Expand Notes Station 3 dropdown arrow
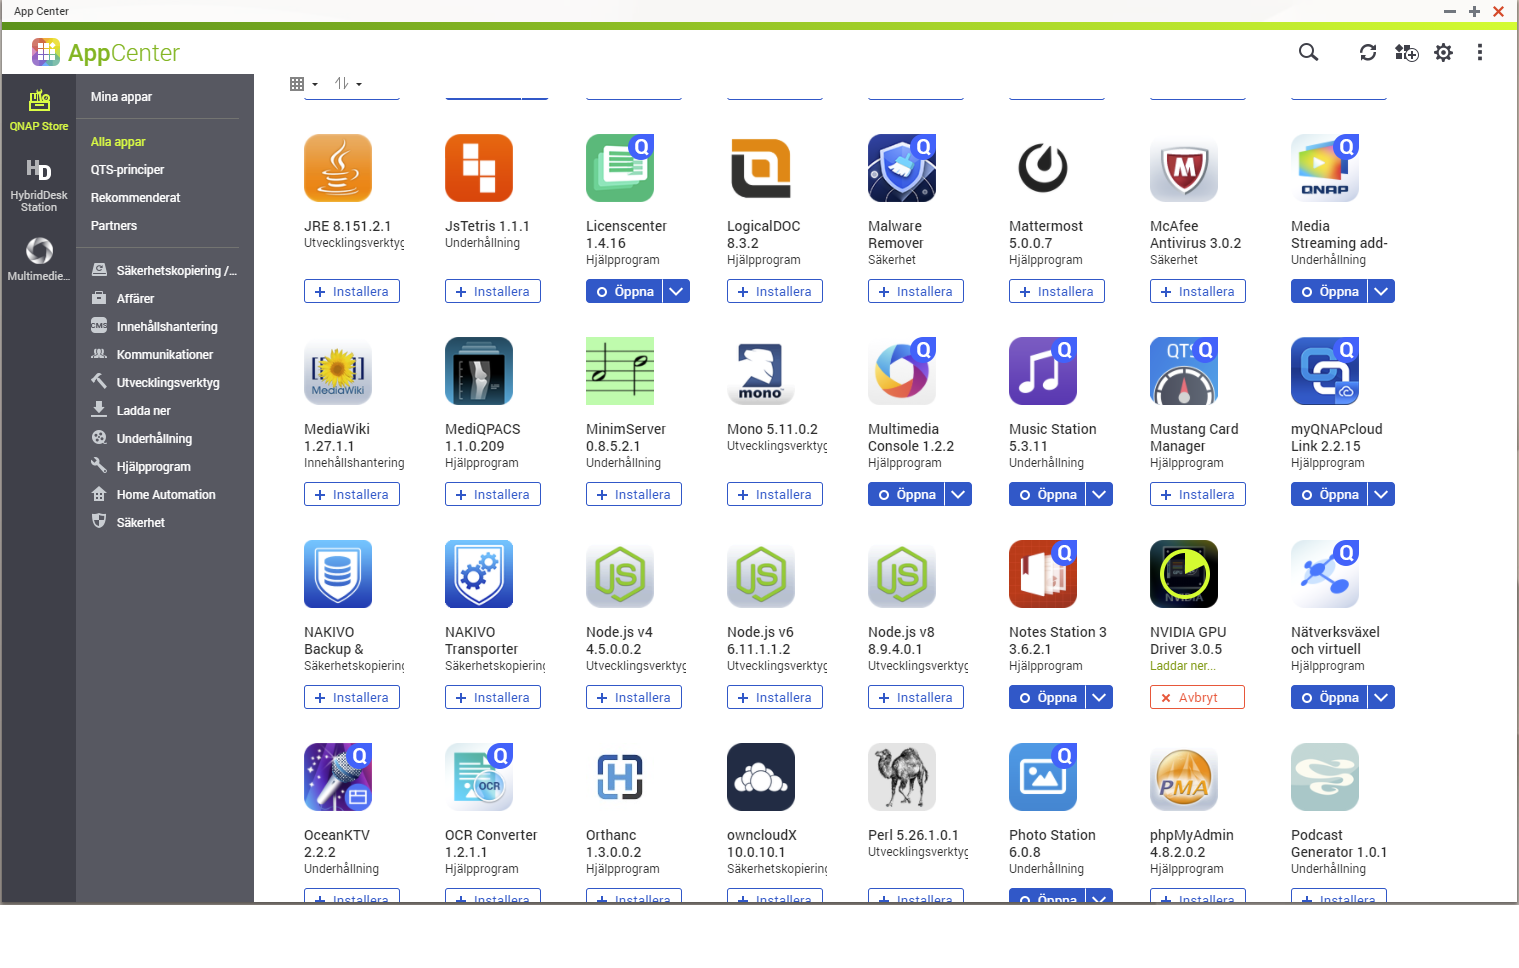Screen dimensions: 1519x968 point(1100,697)
